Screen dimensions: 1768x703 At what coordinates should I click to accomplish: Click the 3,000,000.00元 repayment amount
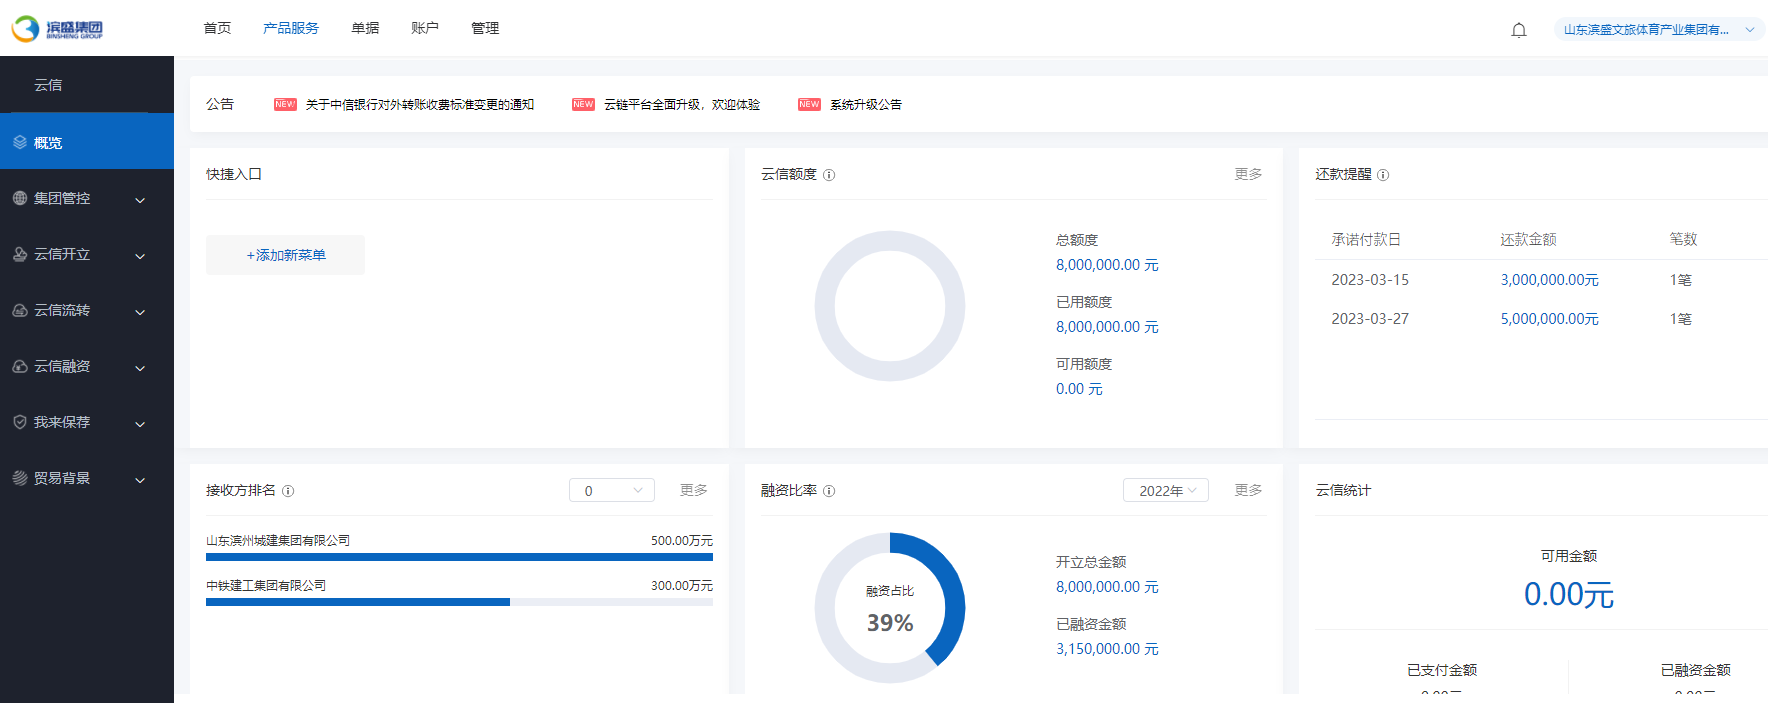(x=1549, y=280)
